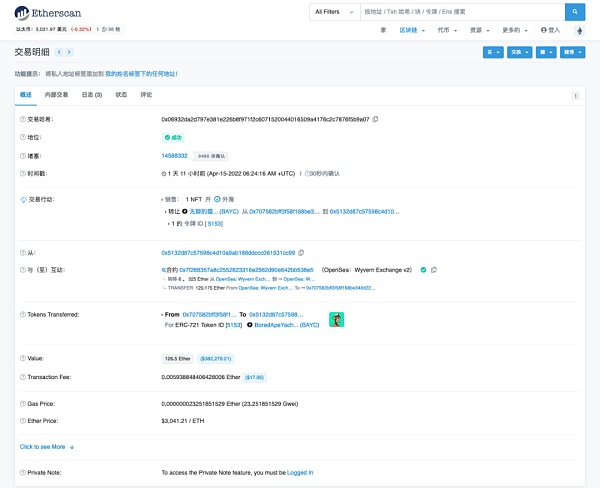The height and width of the screenshot is (488, 600).
Task: Go to next transaction arrow
Action: 69,52
